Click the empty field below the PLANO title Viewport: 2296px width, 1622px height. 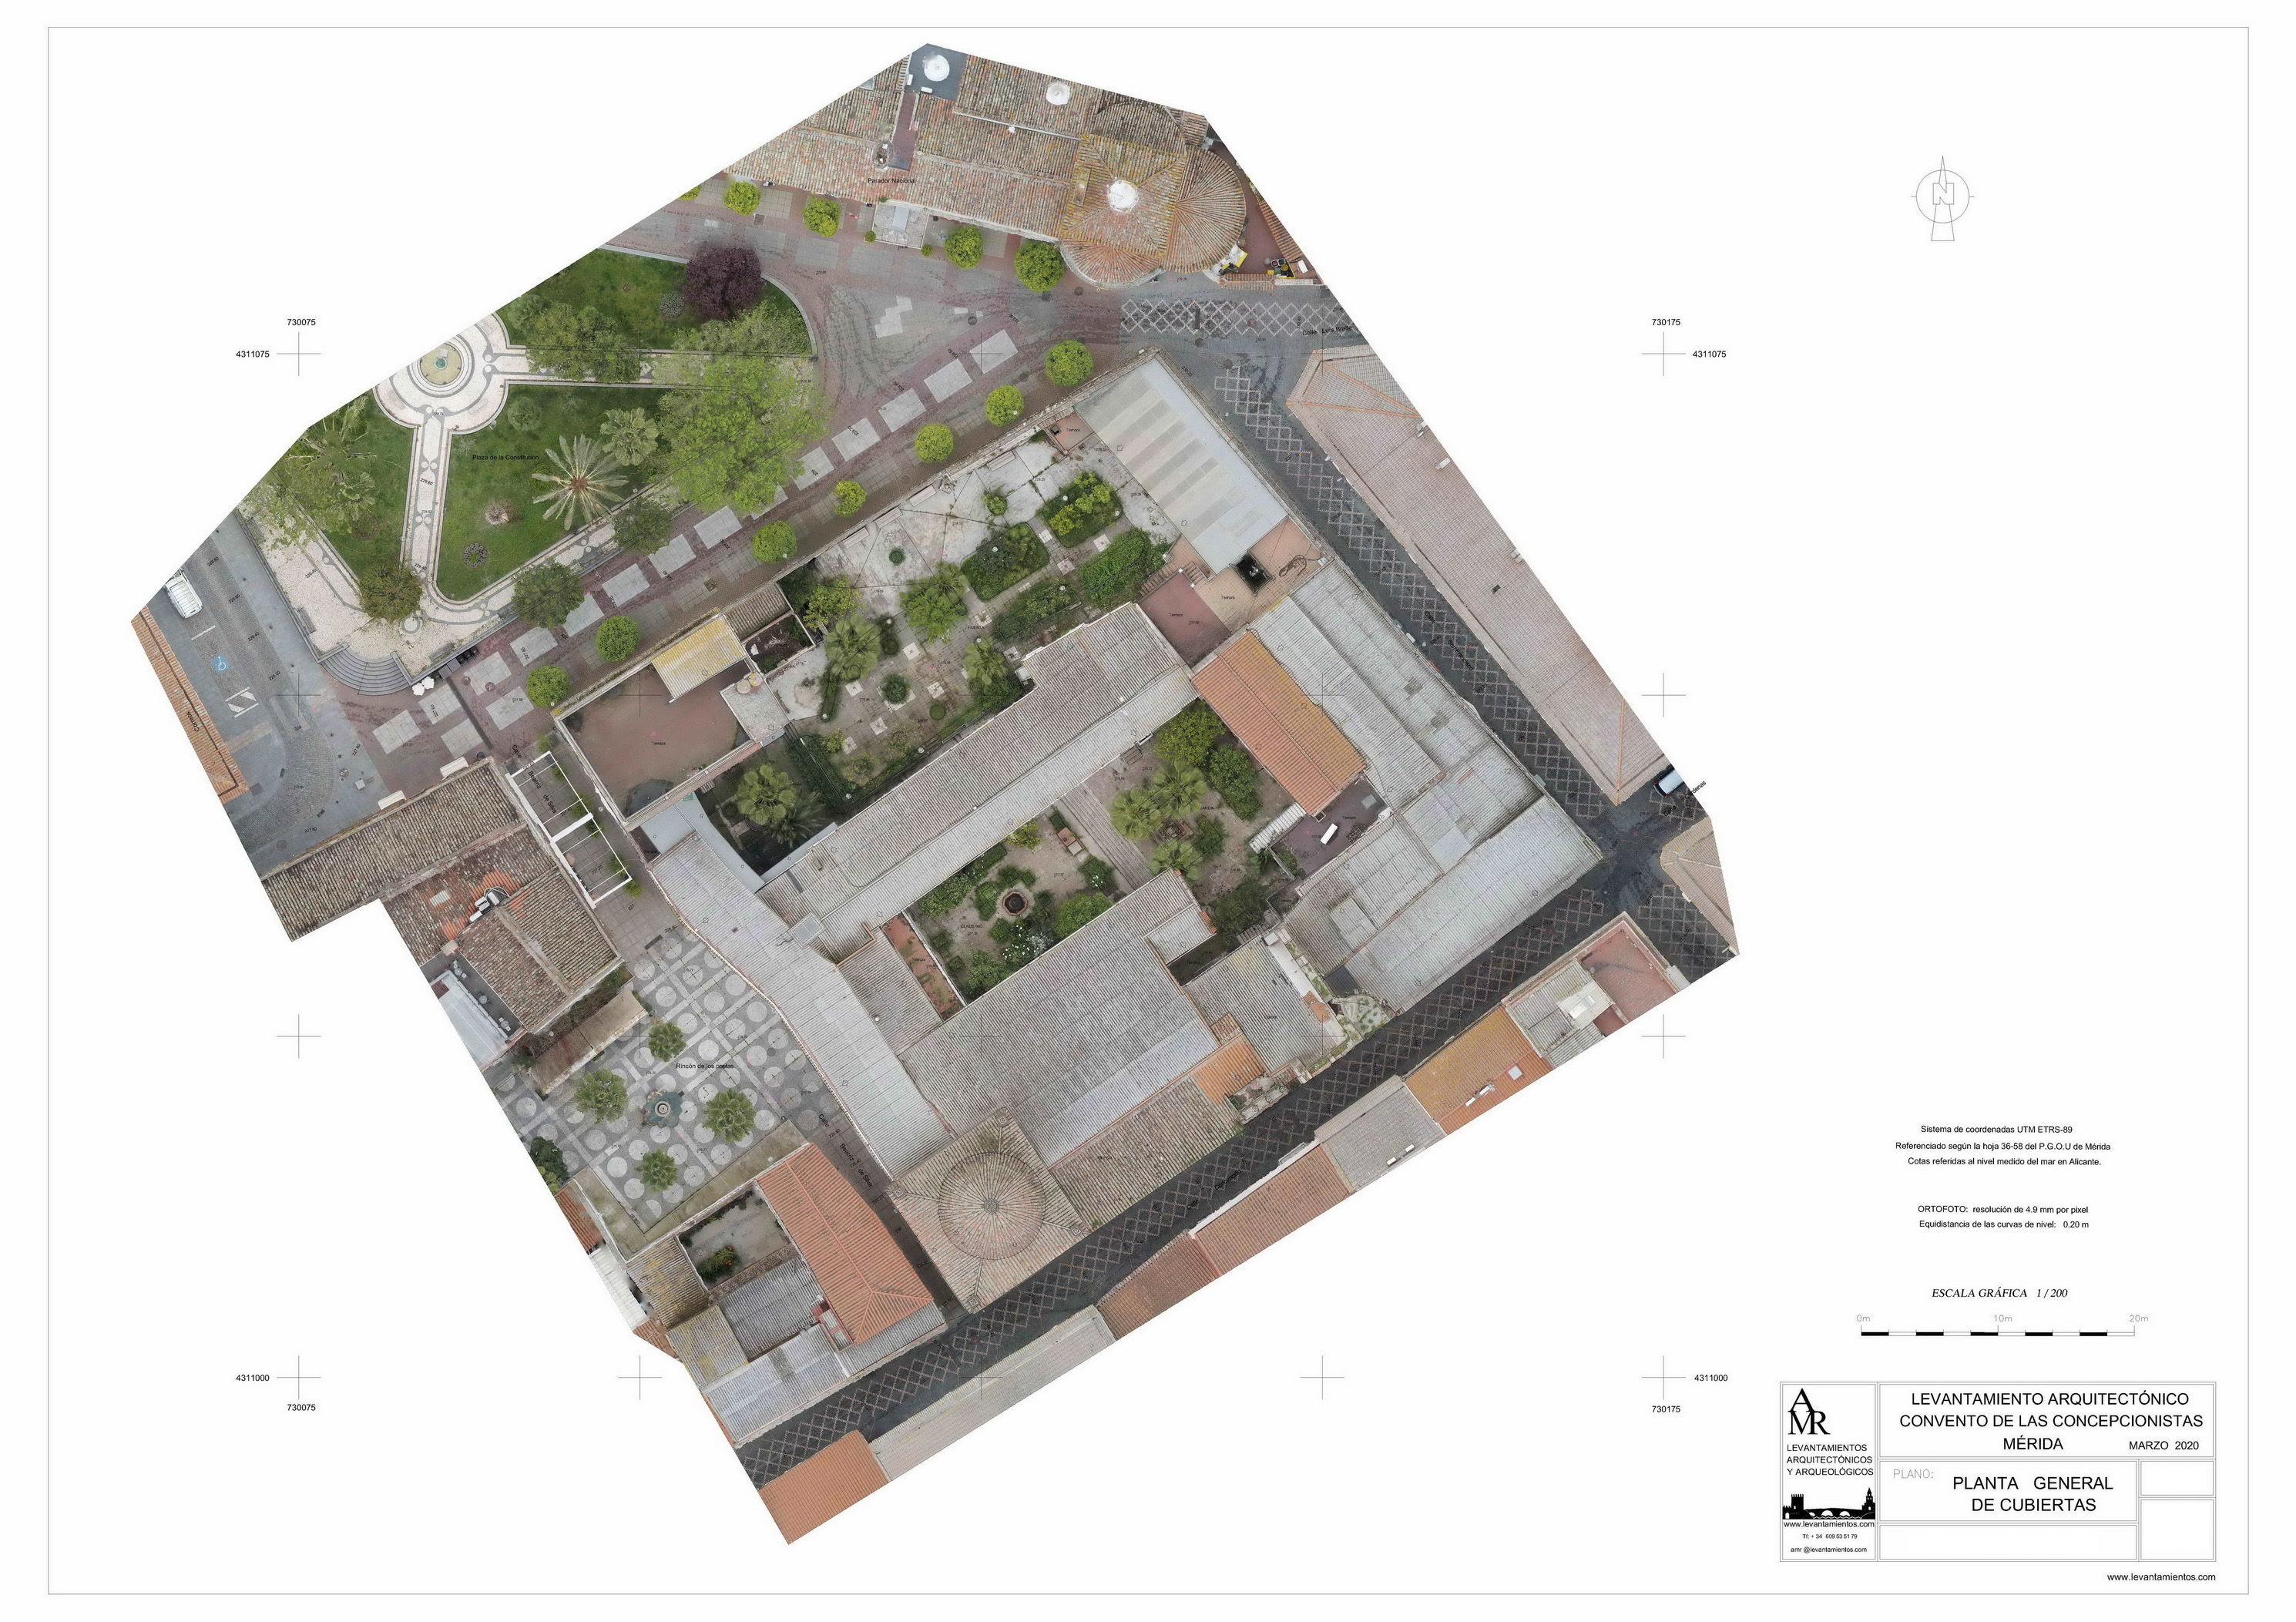click(2008, 1542)
